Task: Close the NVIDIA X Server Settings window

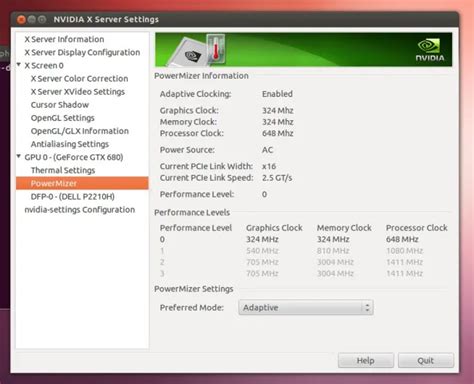Action: [x=21, y=20]
